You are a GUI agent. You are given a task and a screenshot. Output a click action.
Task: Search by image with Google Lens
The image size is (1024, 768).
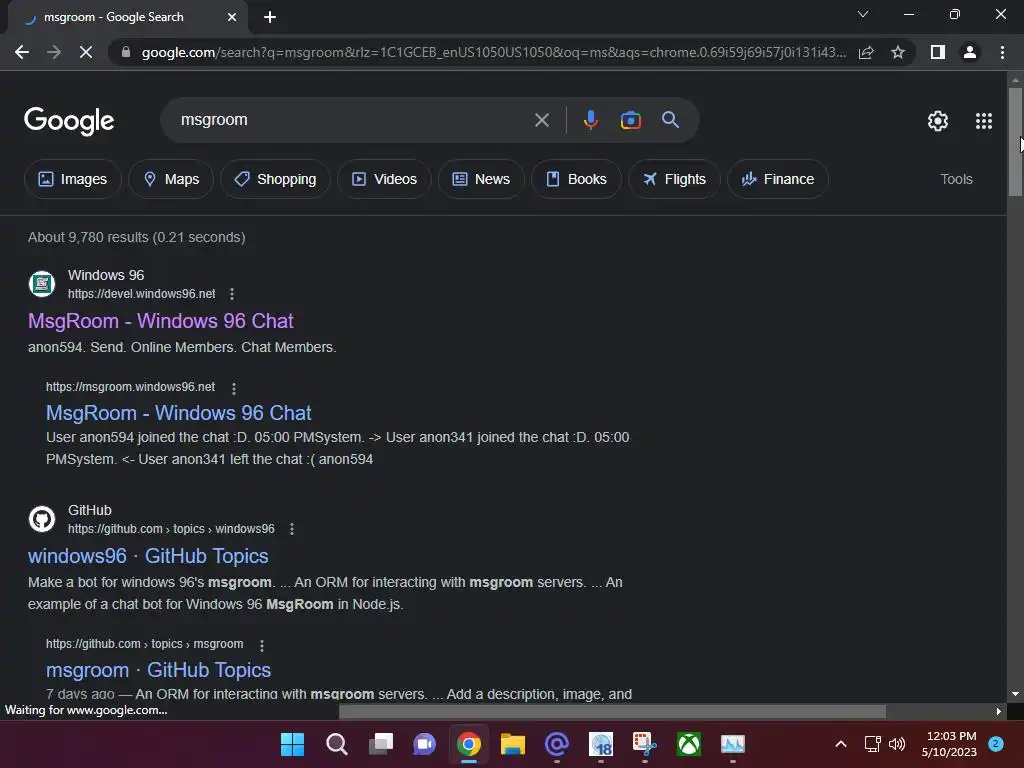pos(630,120)
